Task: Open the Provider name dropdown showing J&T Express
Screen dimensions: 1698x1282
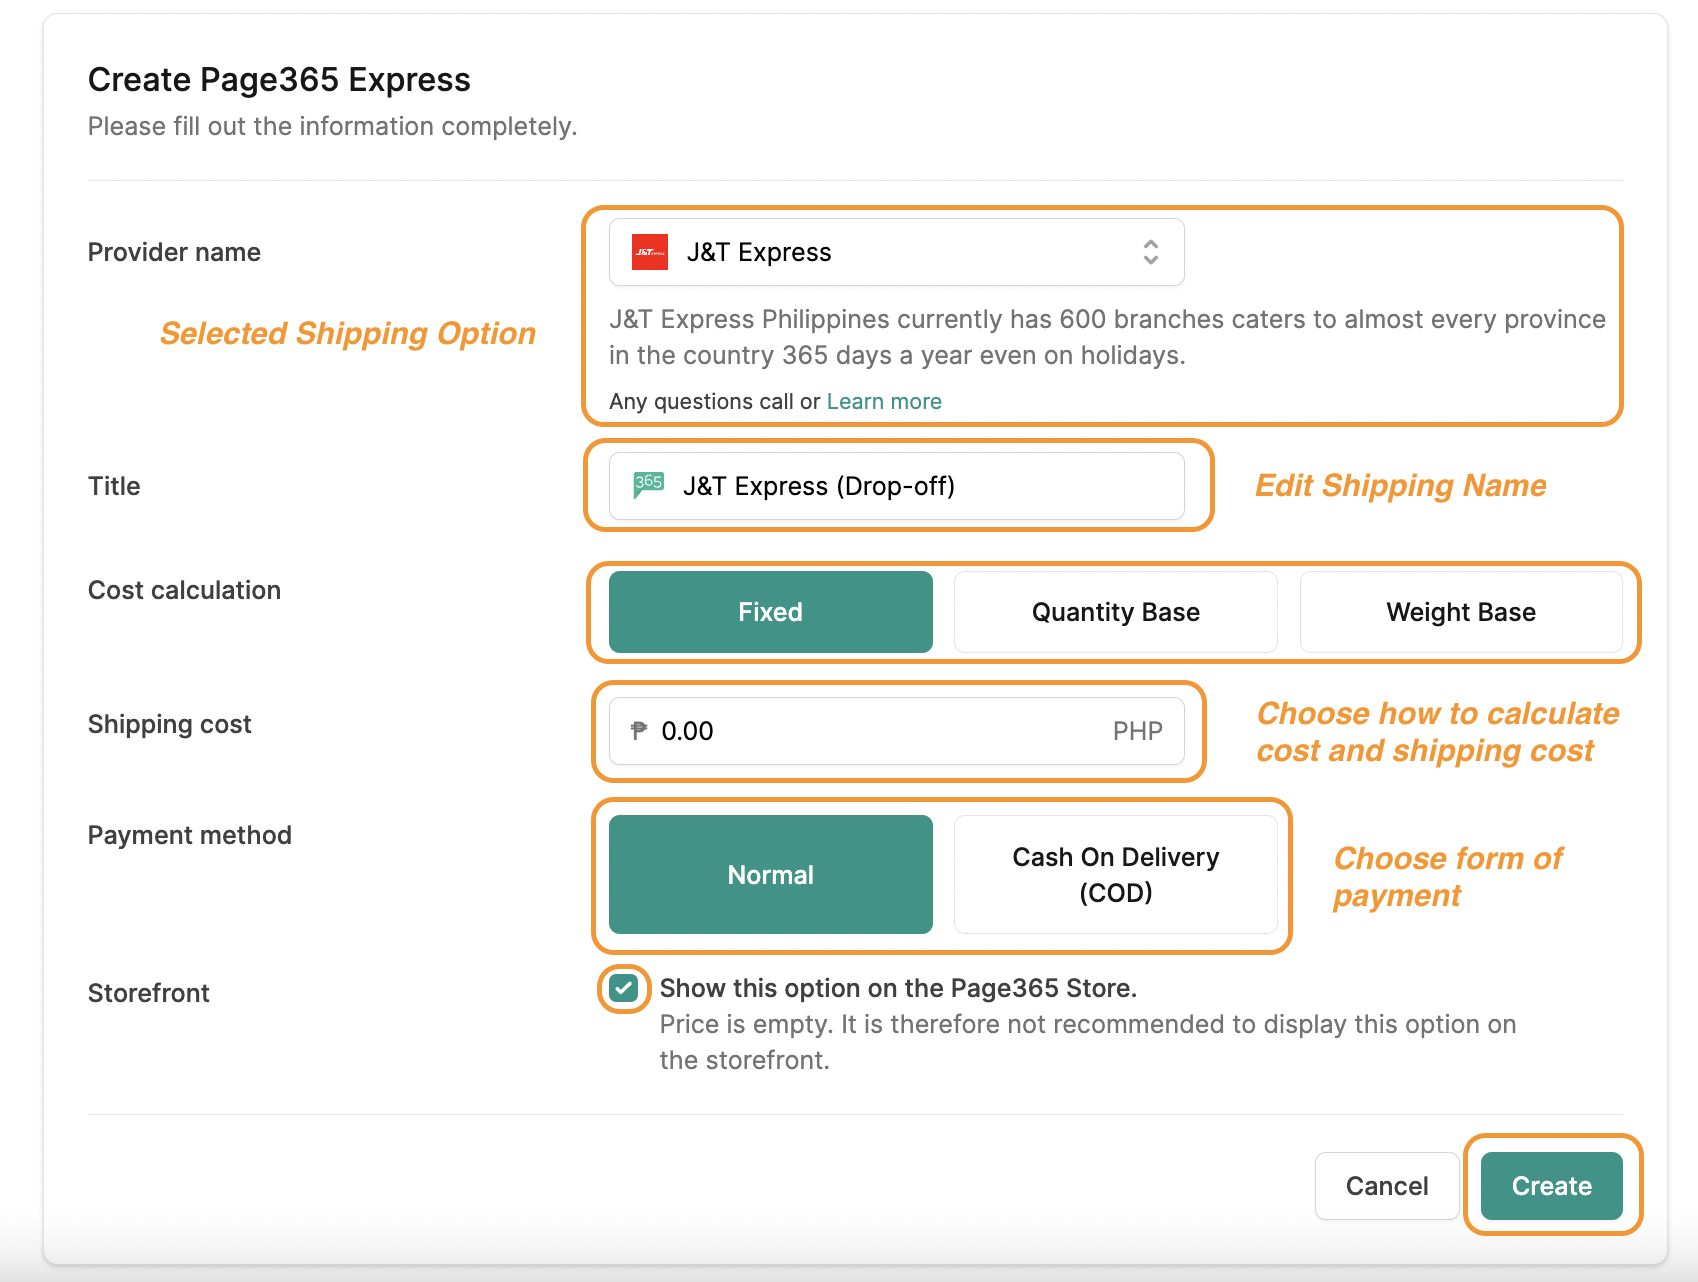Action: click(896, 252)
